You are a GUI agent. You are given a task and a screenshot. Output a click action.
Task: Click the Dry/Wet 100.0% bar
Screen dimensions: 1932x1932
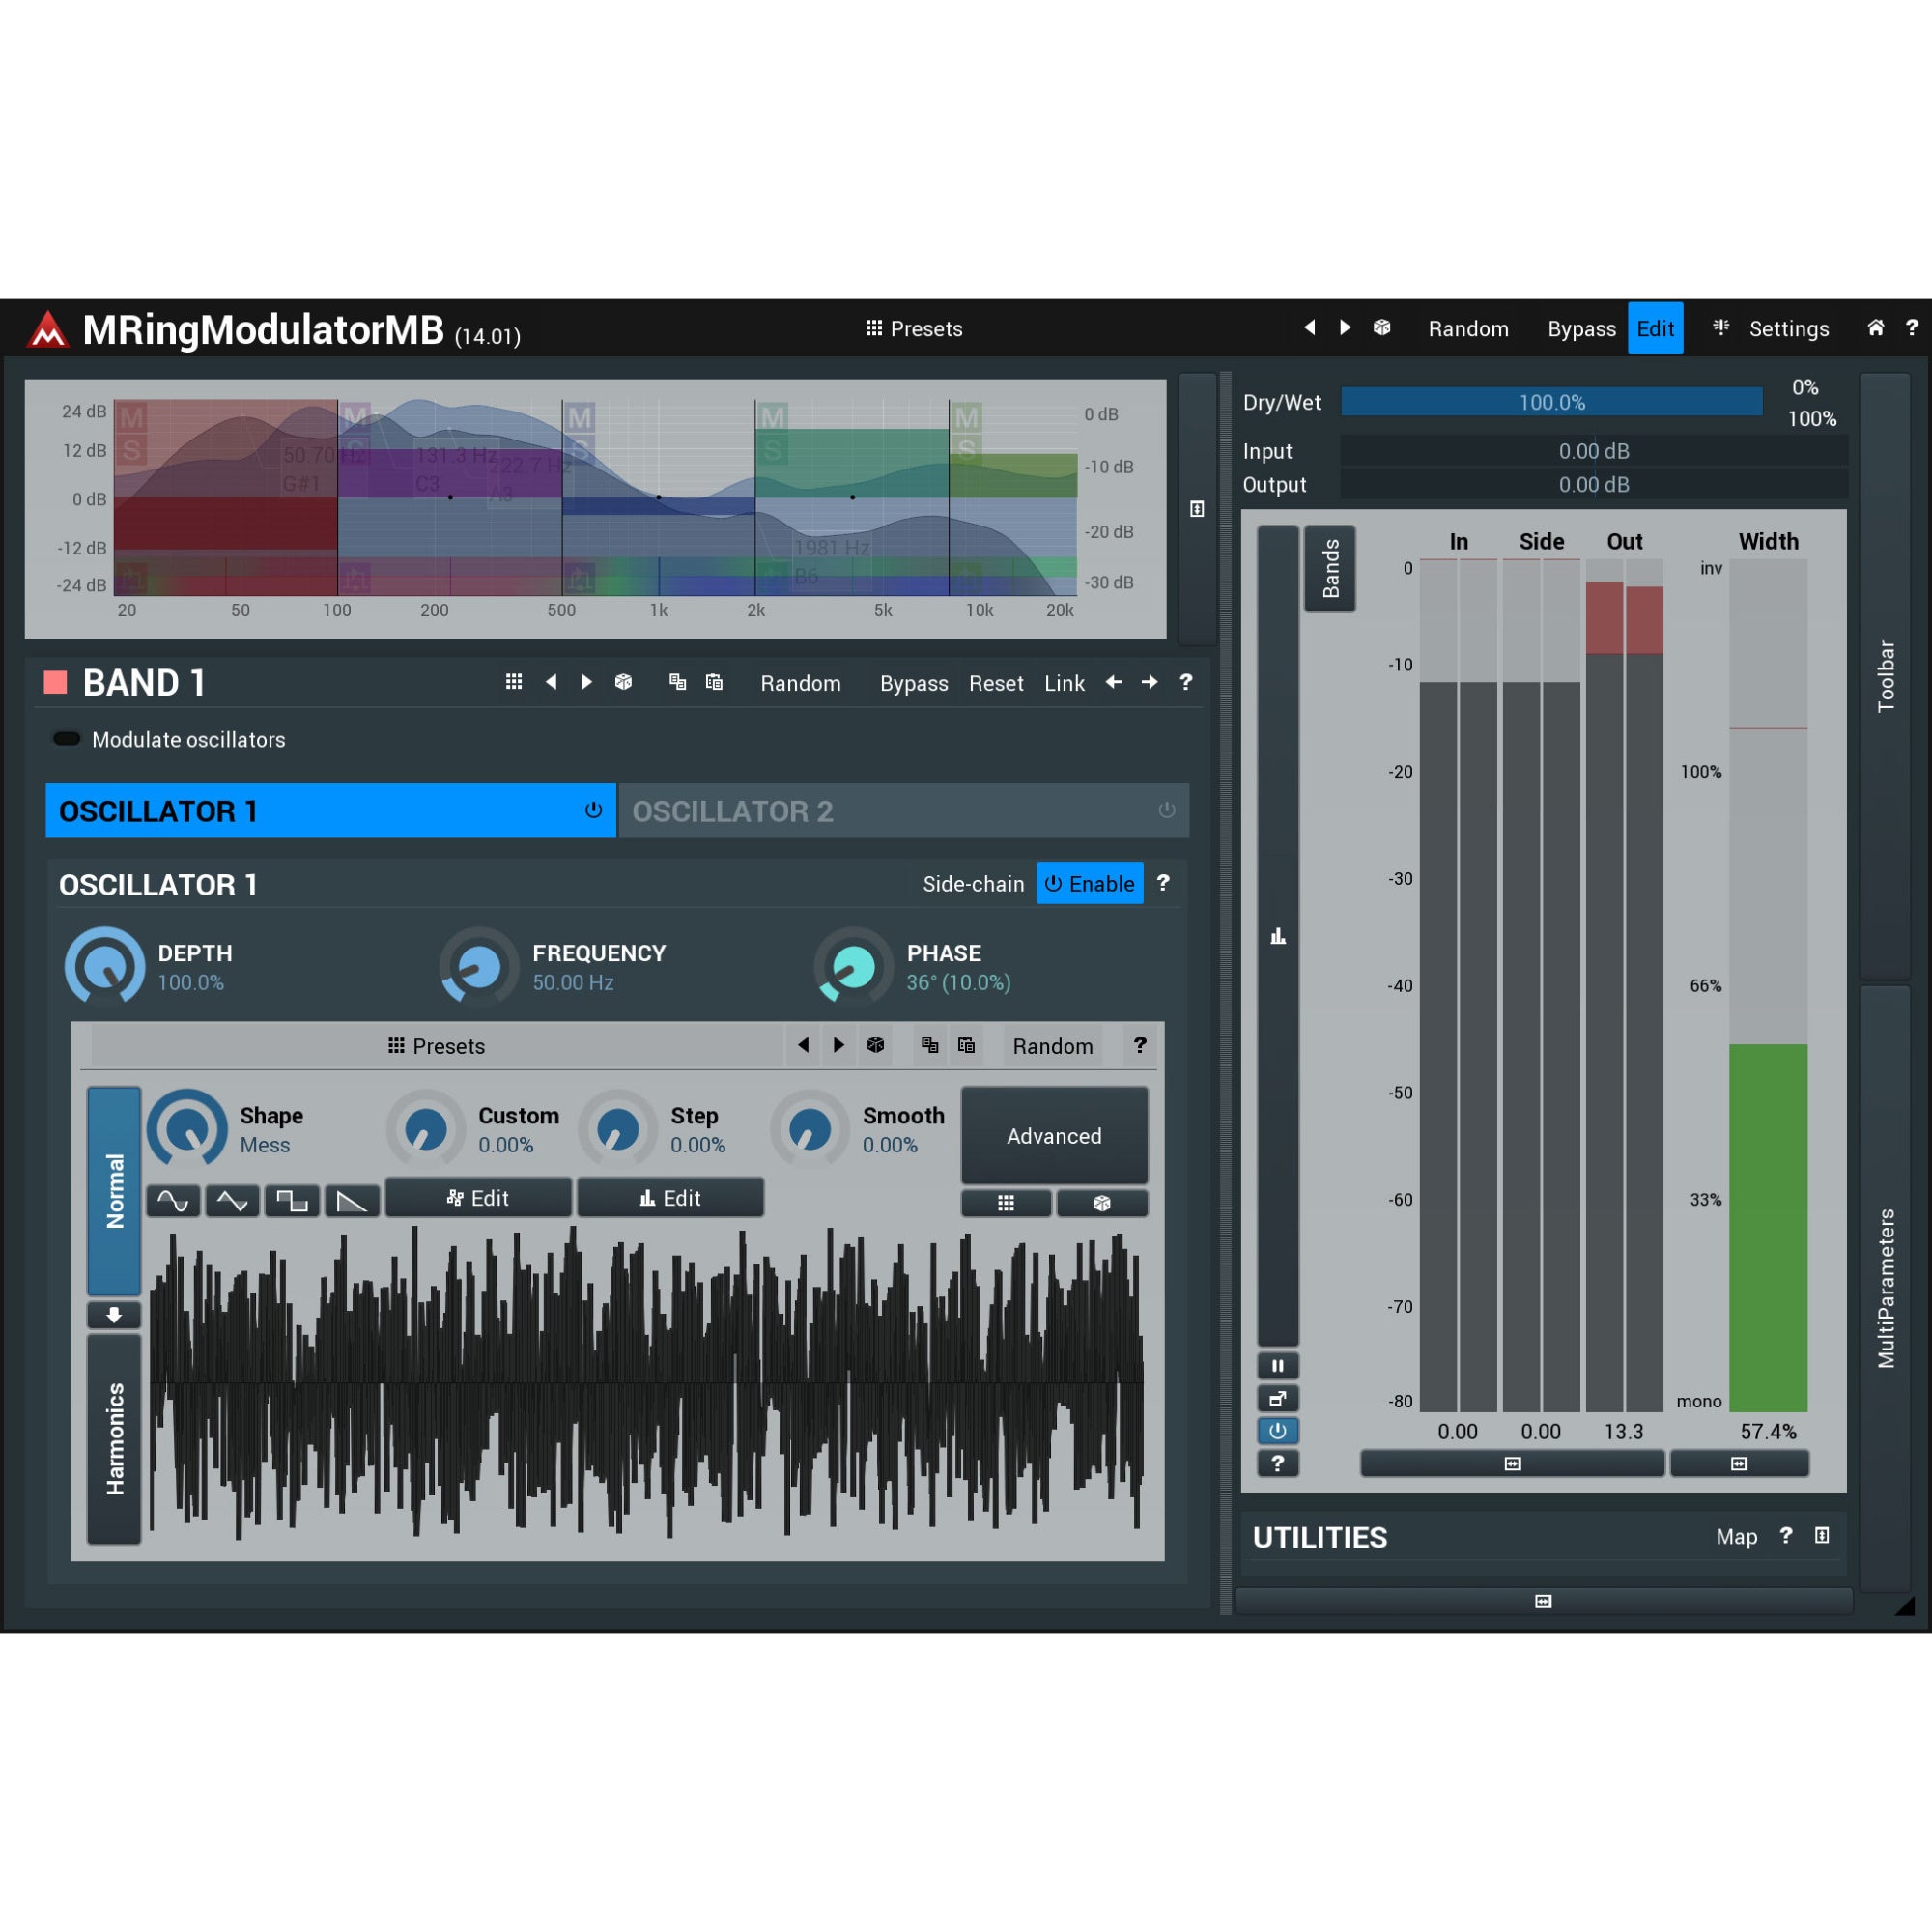1551,402
